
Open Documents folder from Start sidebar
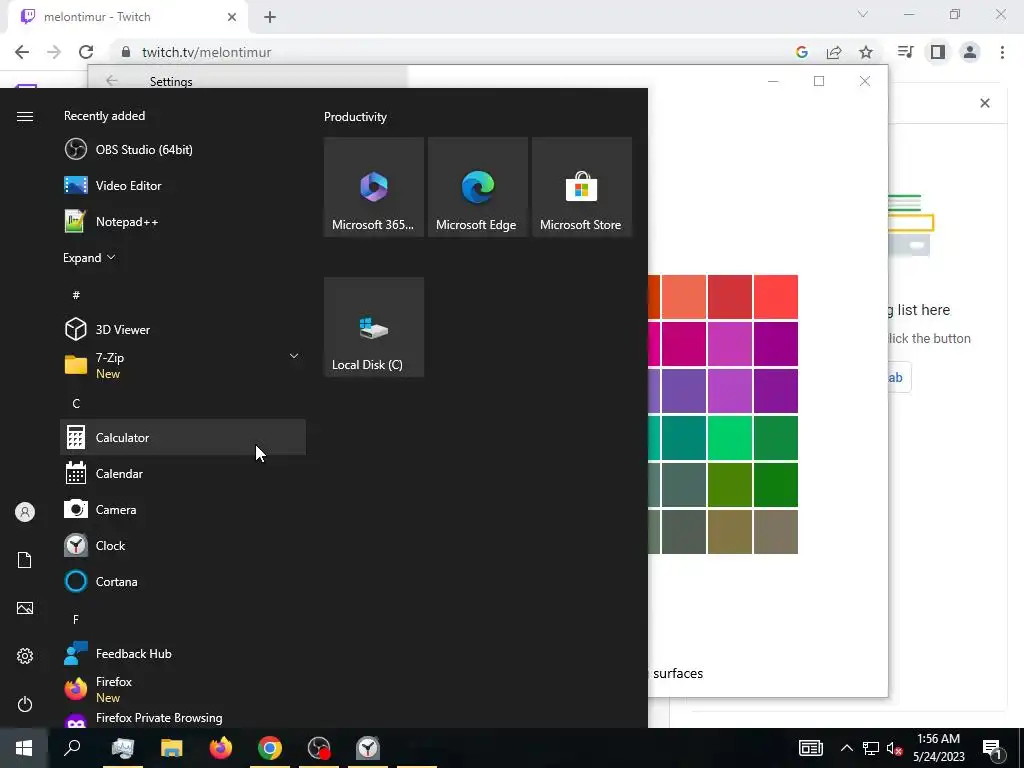coord(25,560)
